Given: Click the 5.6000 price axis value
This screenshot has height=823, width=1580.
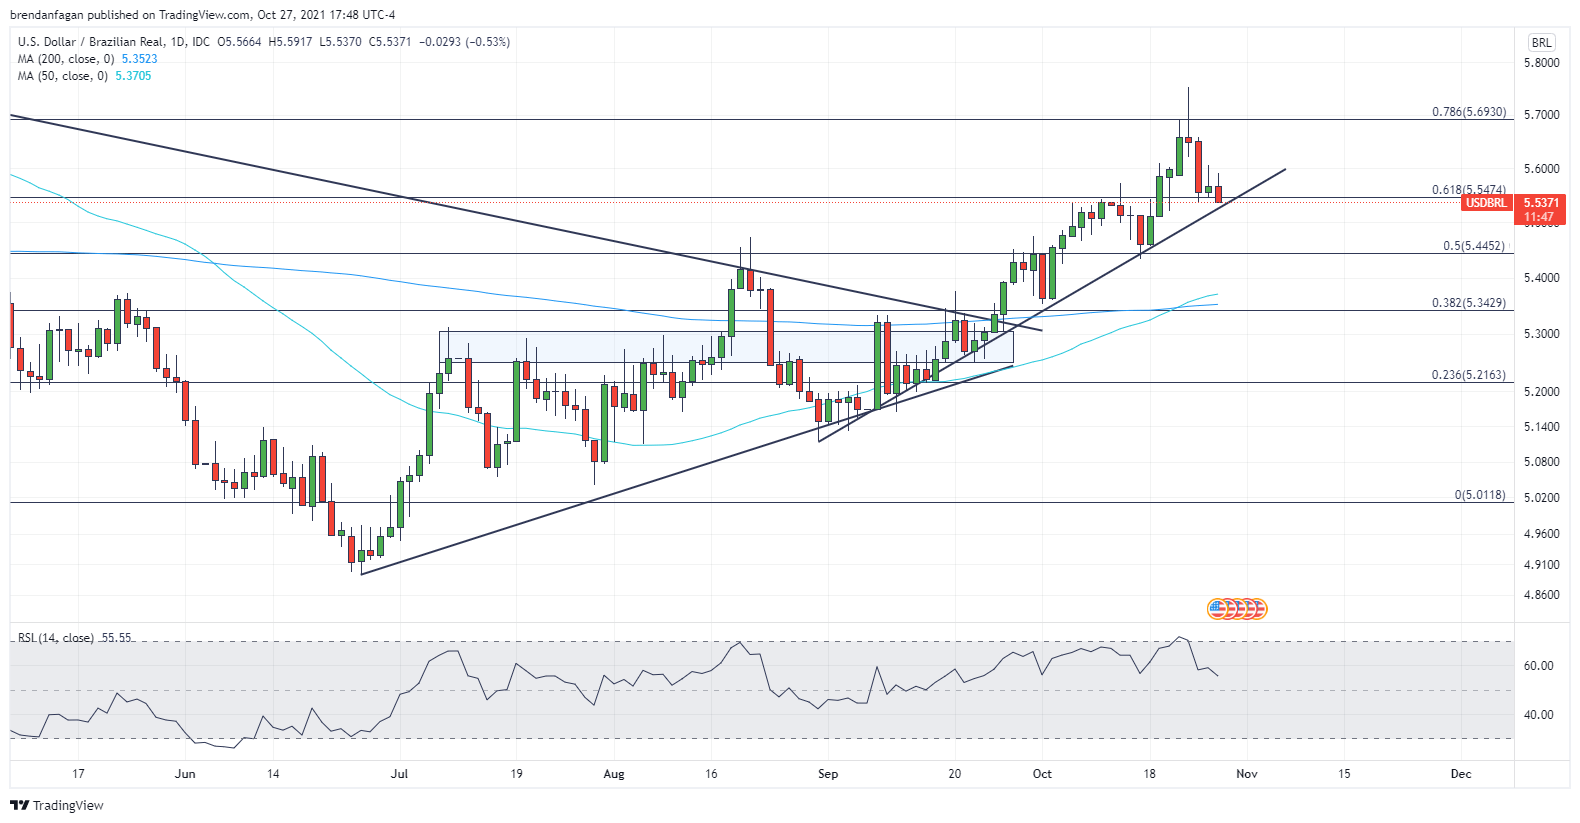Looking at the screenshot, I should click(x=1541, y=169).
